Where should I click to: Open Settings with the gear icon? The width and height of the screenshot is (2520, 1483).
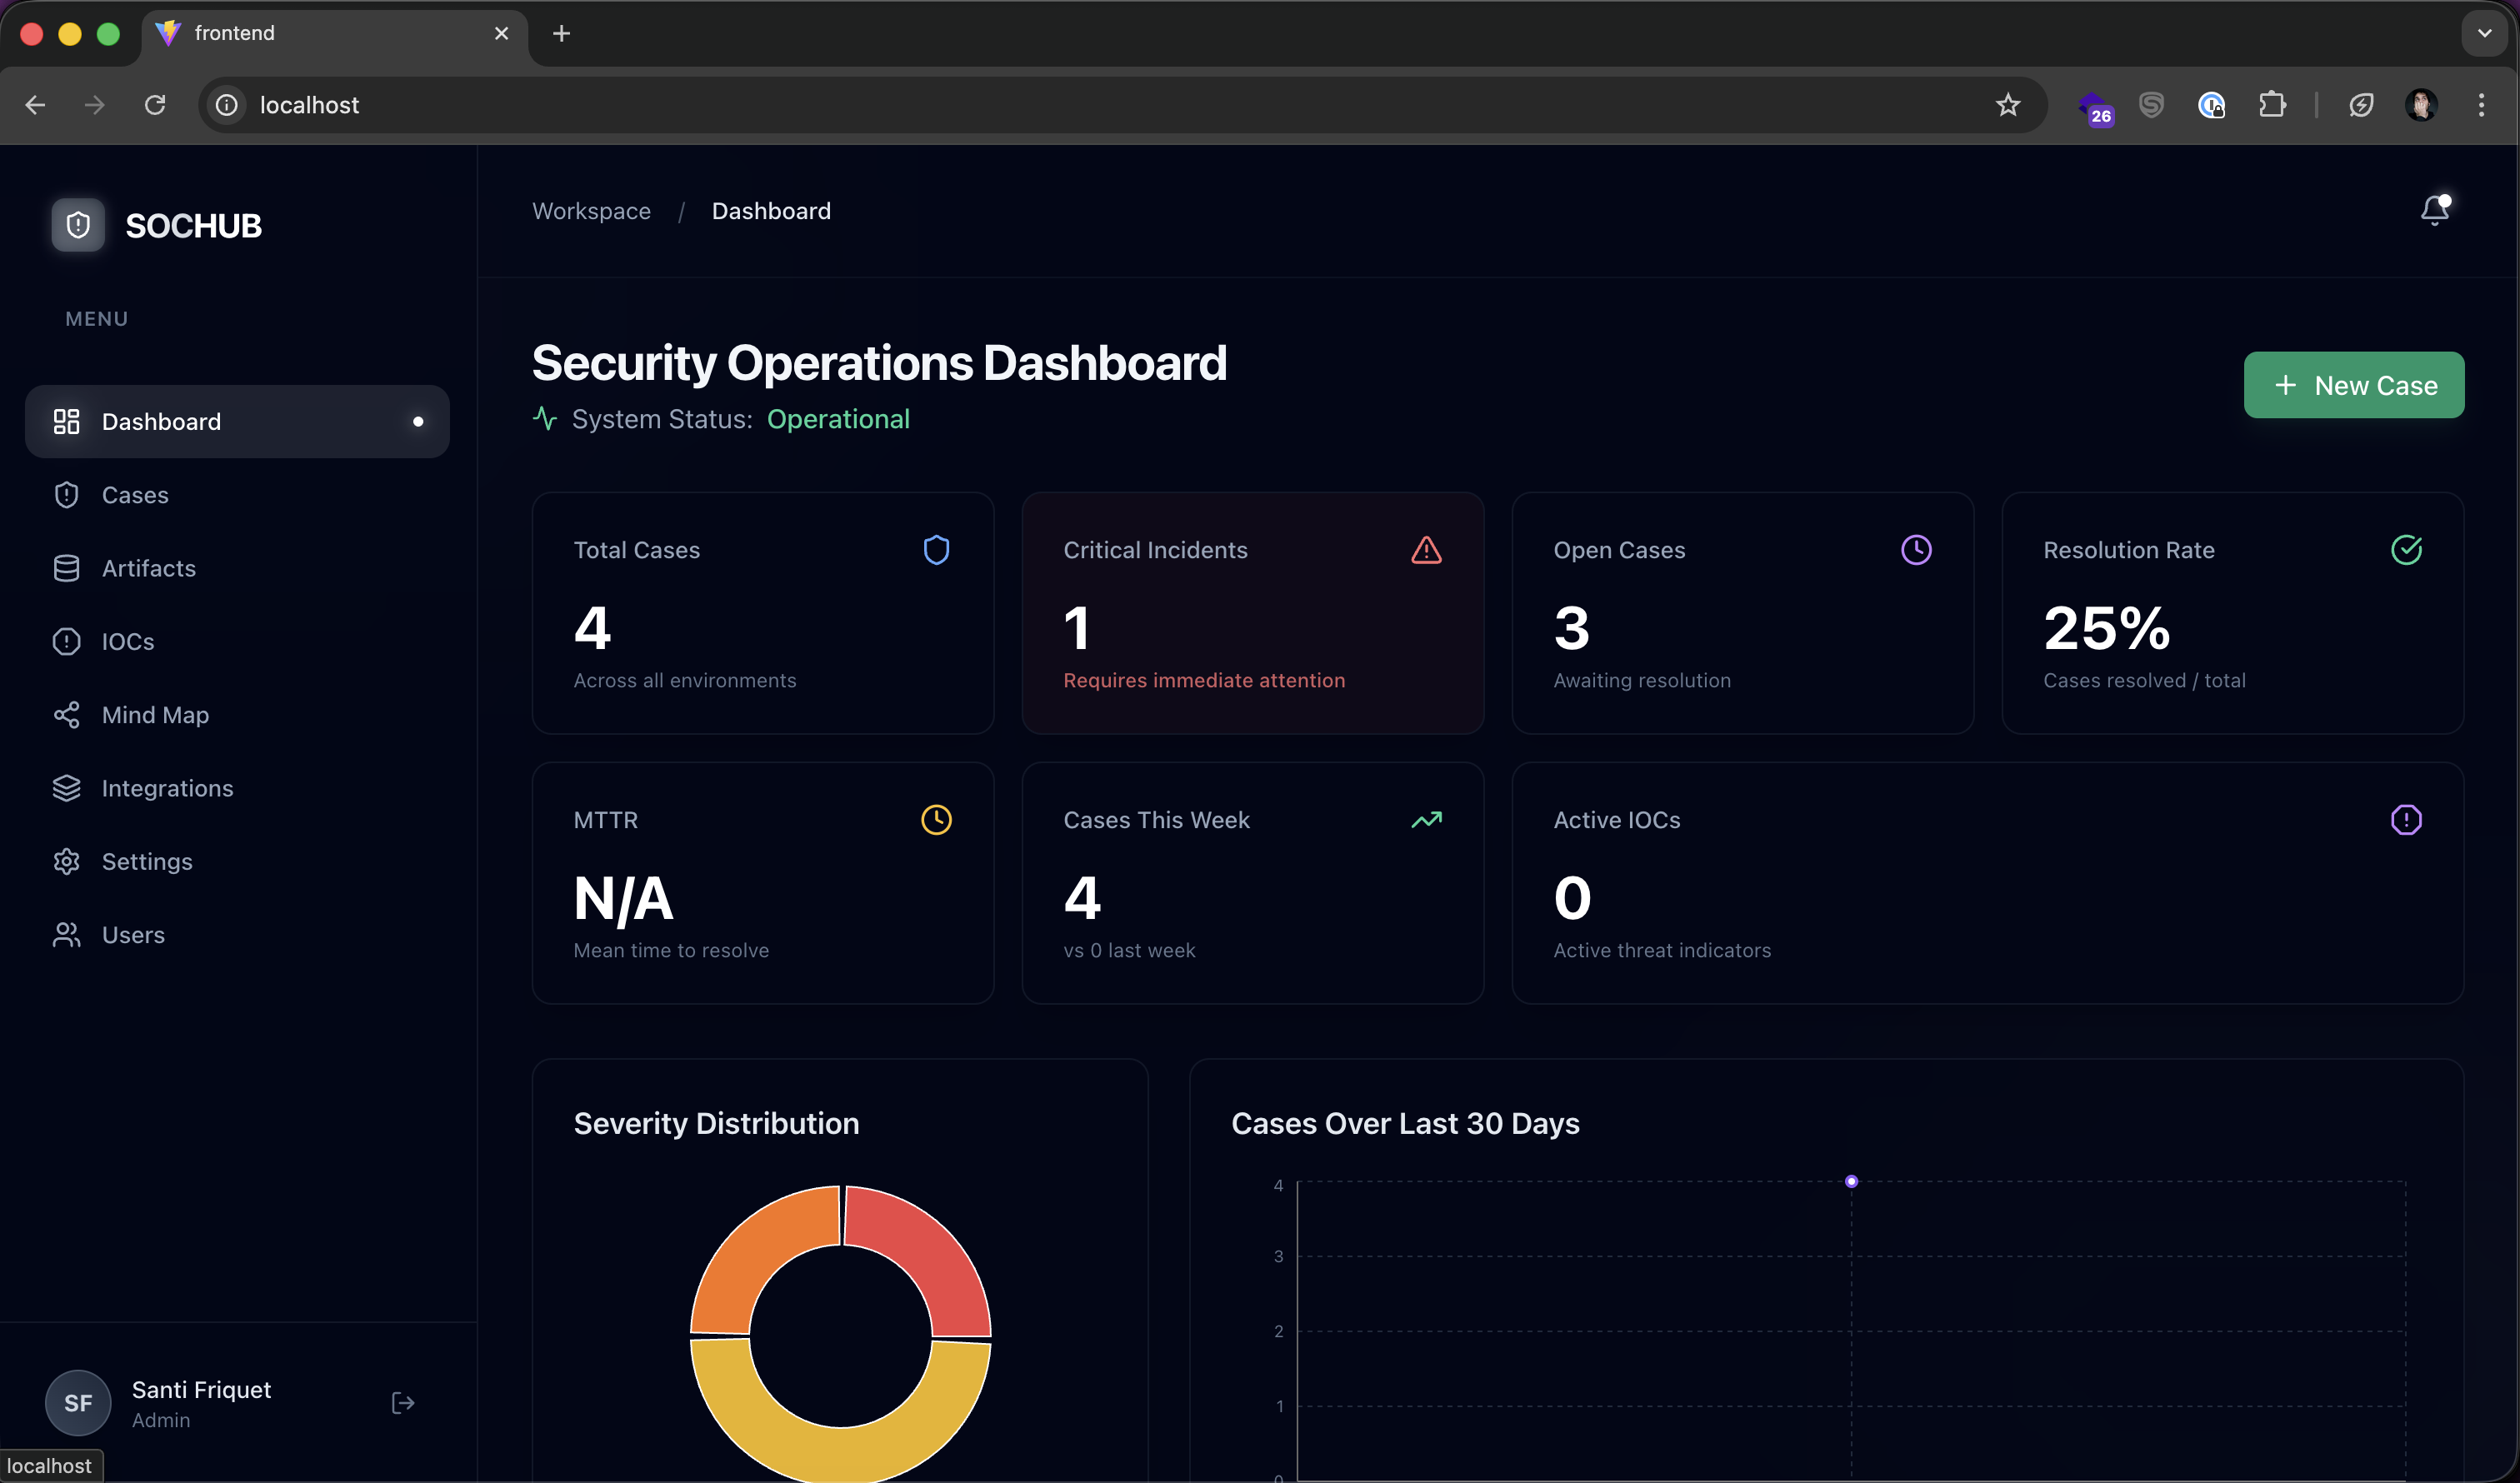click(x=65, y=861)
